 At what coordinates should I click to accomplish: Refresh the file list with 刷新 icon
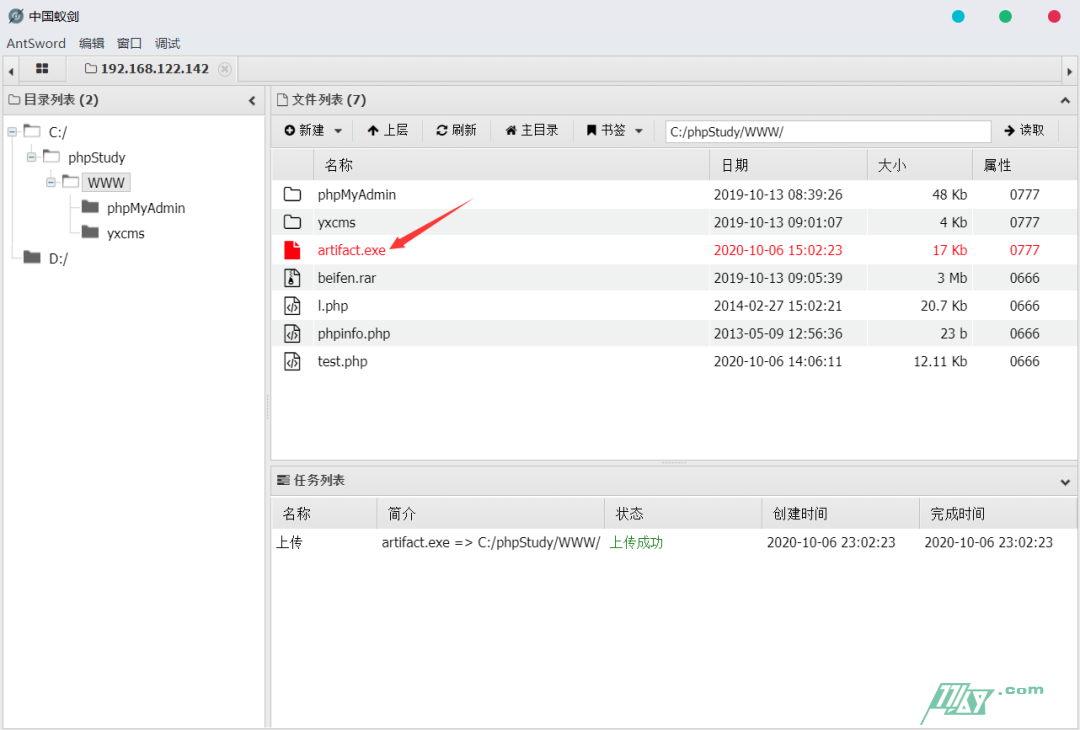click(x=441, y=130)
